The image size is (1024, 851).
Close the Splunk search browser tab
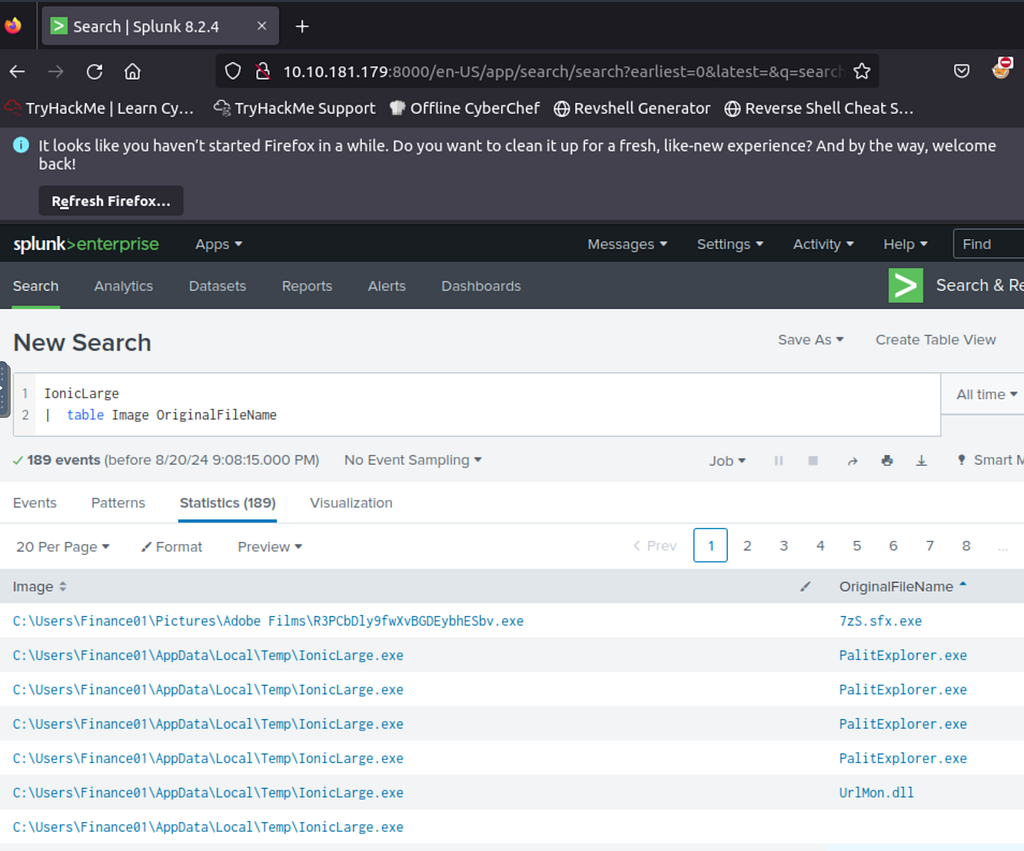click(x=262, y=26)
